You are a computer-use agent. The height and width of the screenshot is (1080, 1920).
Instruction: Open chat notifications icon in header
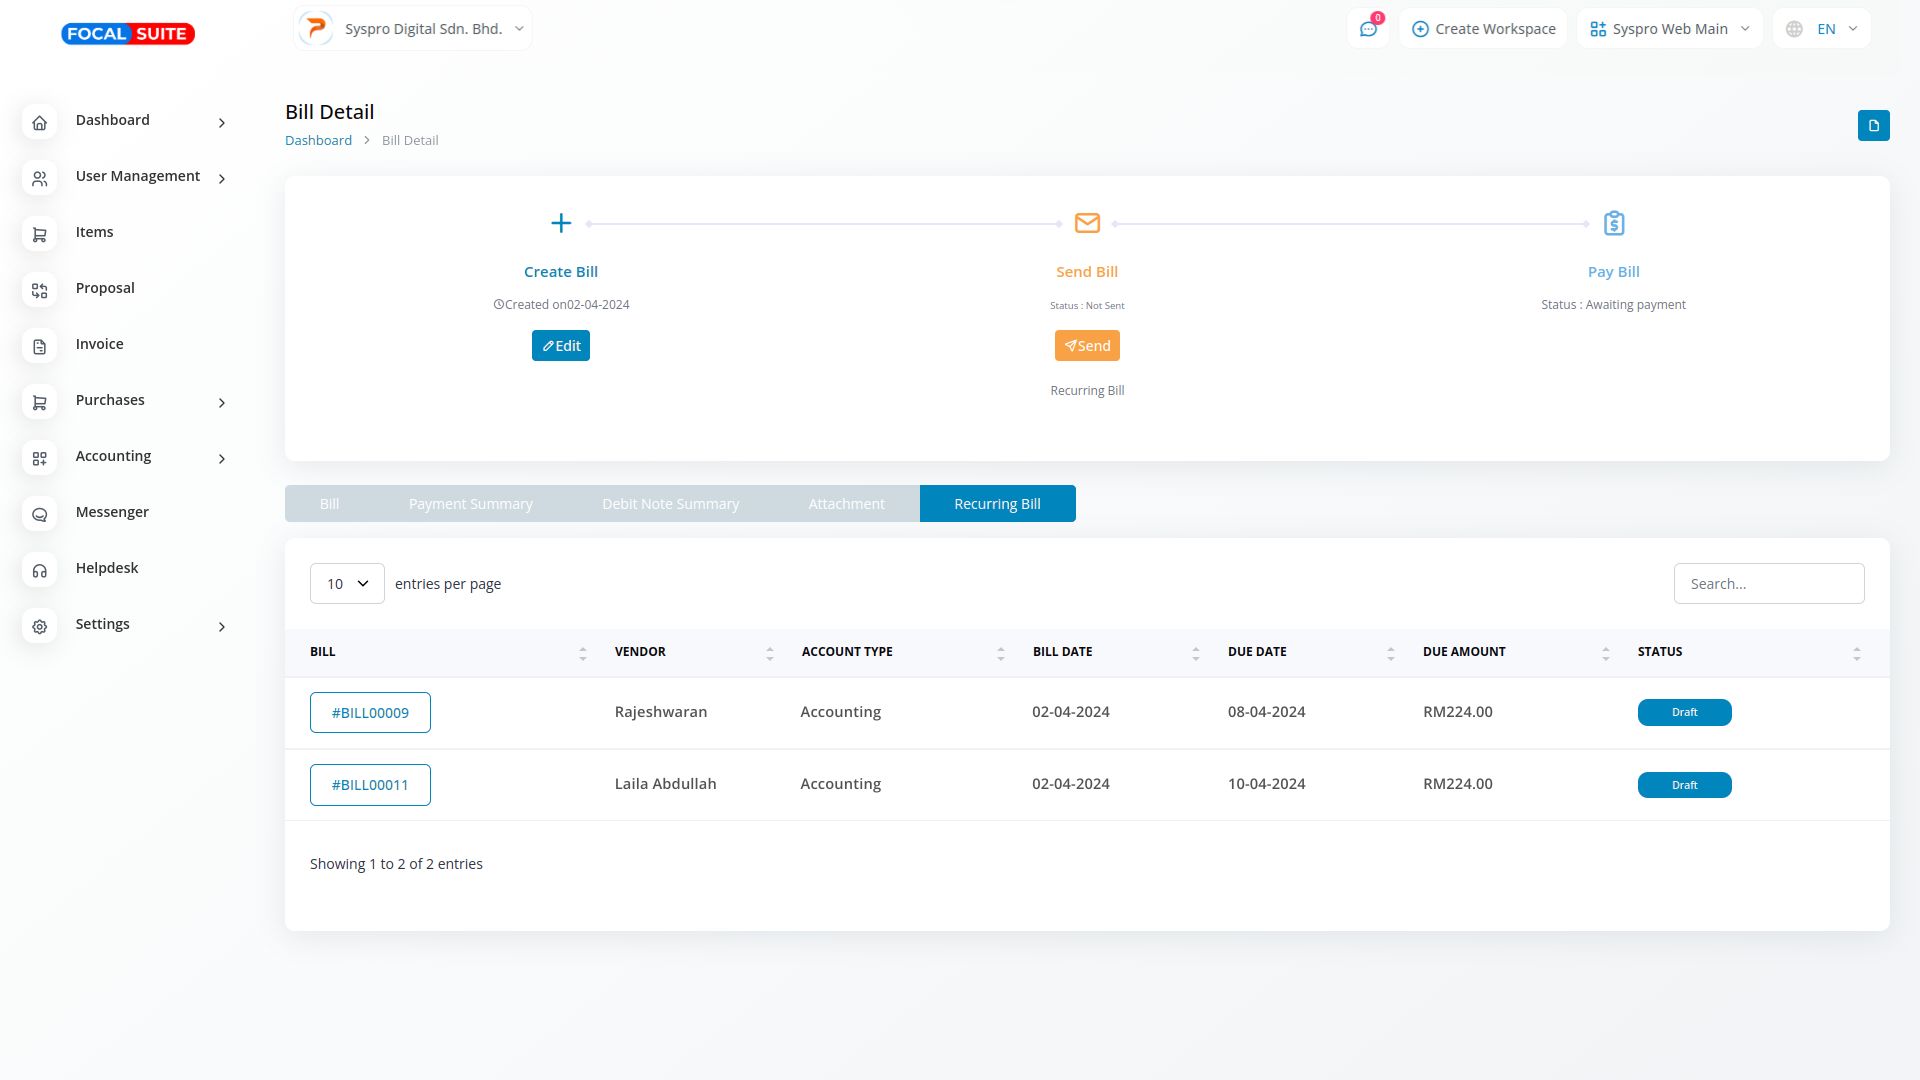click(x=1368, y=29)
